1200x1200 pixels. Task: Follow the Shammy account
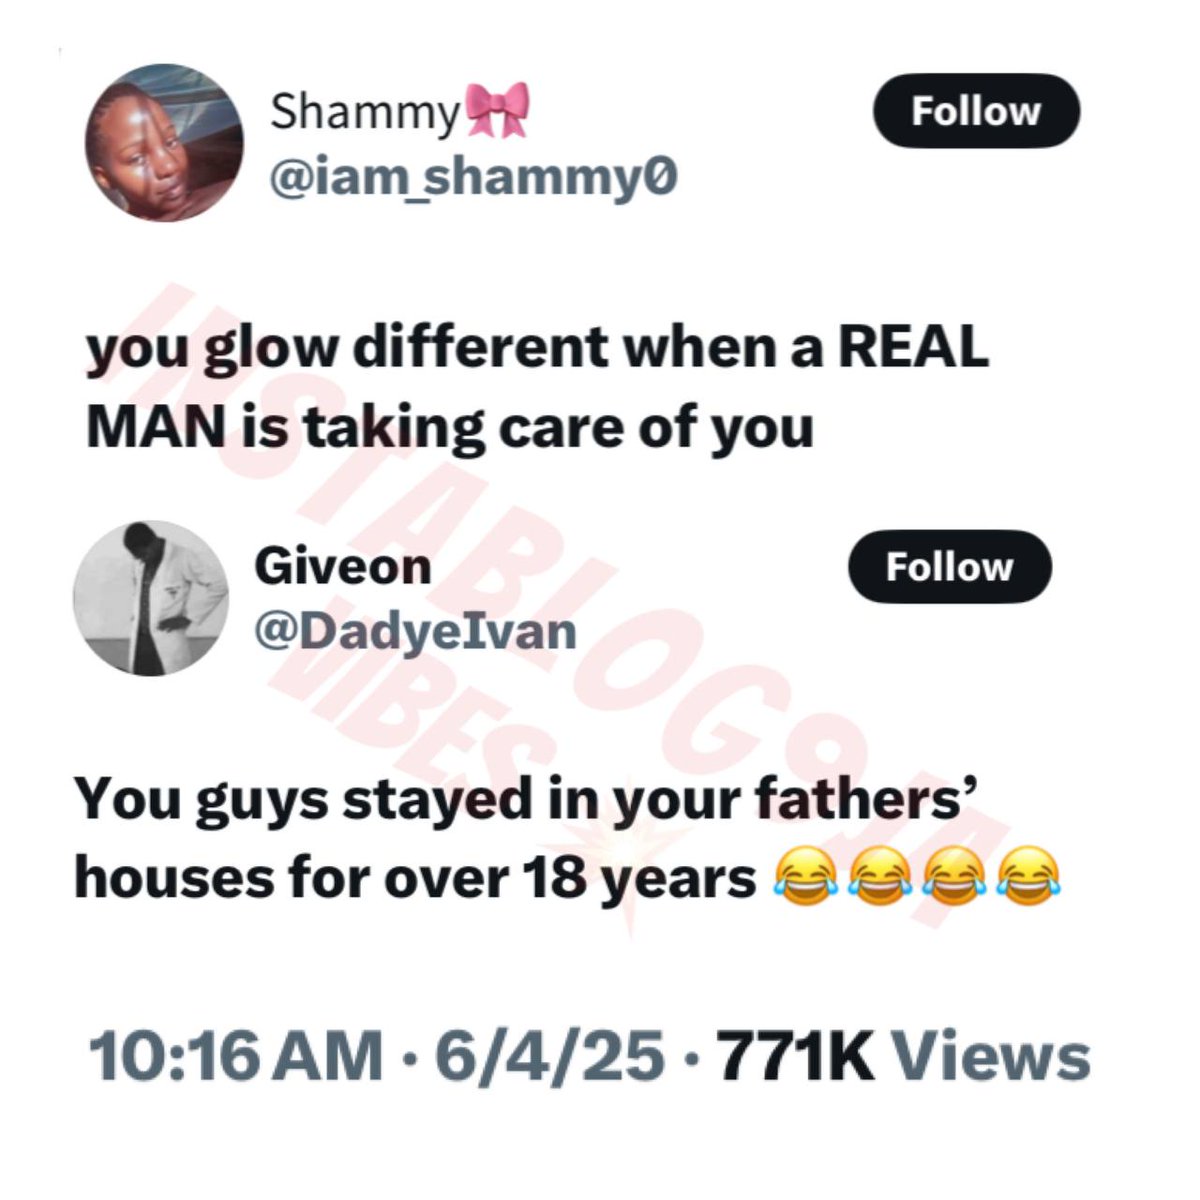coord(976,111)
